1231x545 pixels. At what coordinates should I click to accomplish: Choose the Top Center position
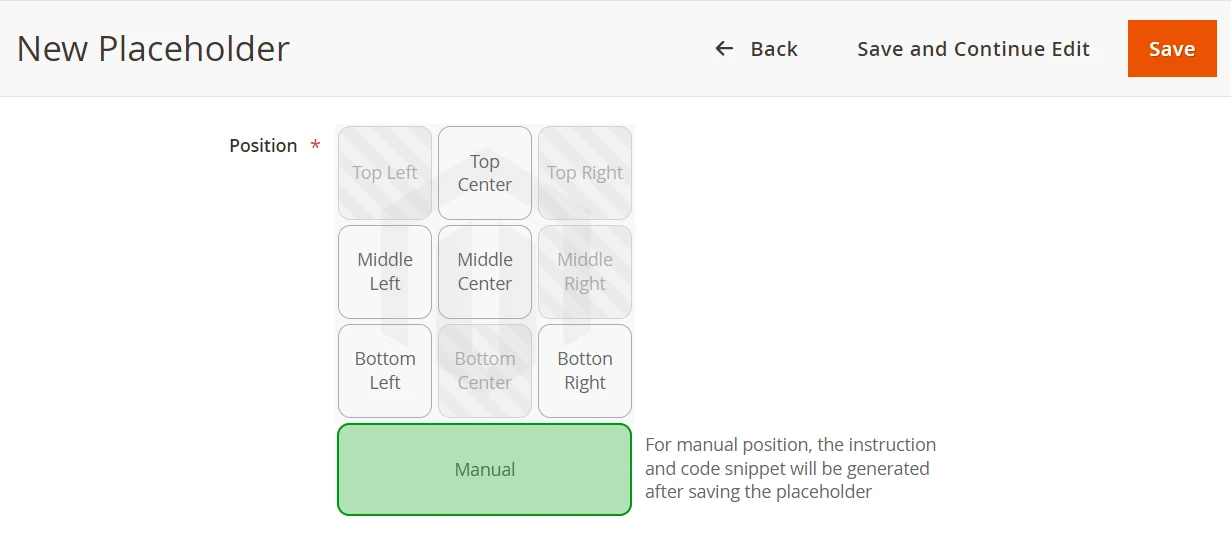(x=485, y=173)
